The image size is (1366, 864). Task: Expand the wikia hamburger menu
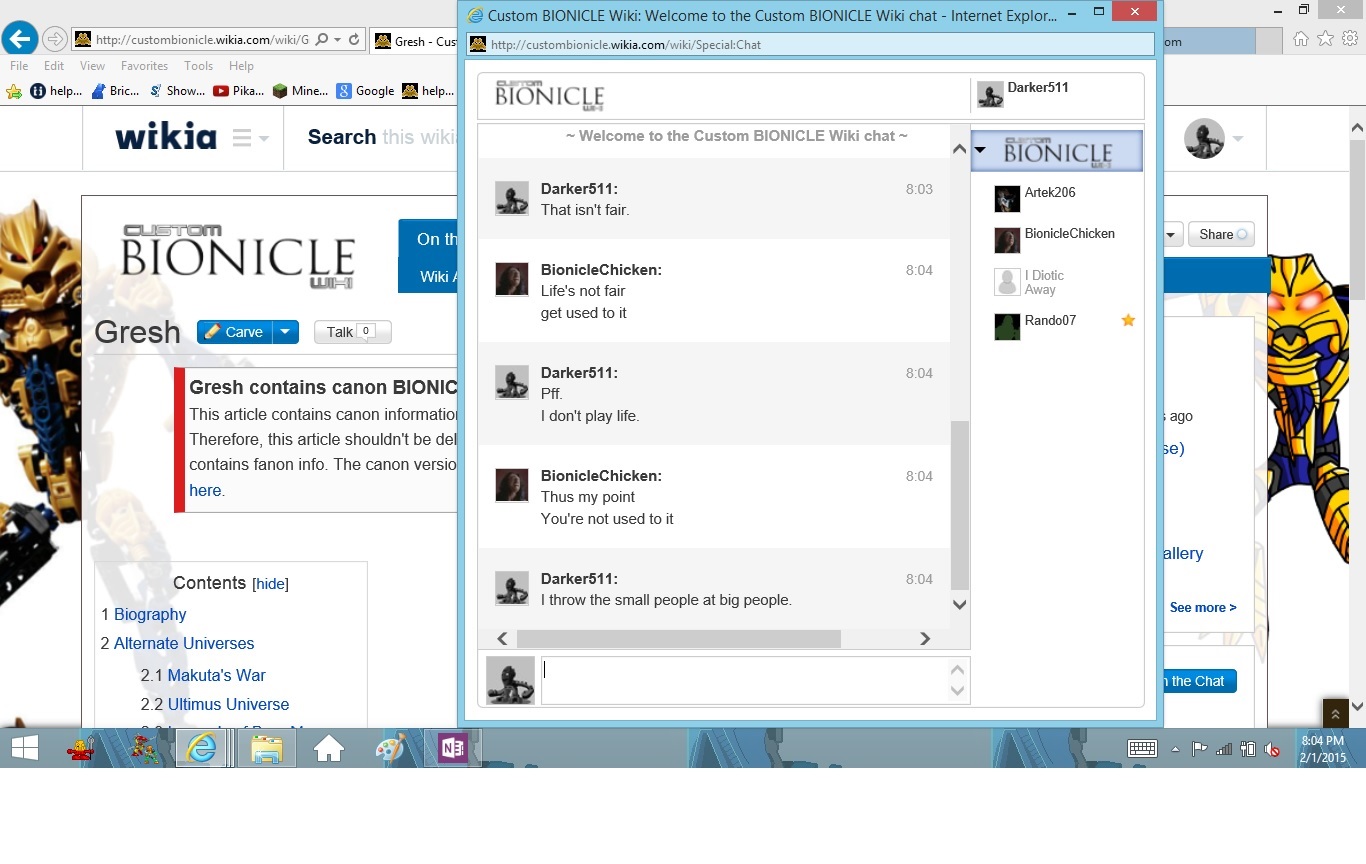250,137
